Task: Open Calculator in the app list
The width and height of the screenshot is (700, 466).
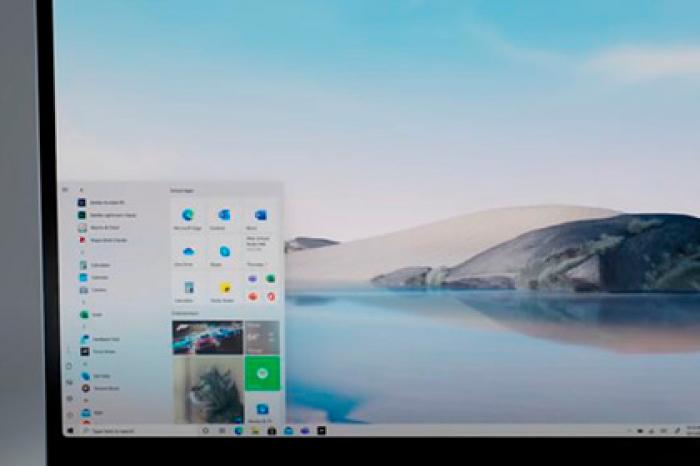Action: click(94, 265)
